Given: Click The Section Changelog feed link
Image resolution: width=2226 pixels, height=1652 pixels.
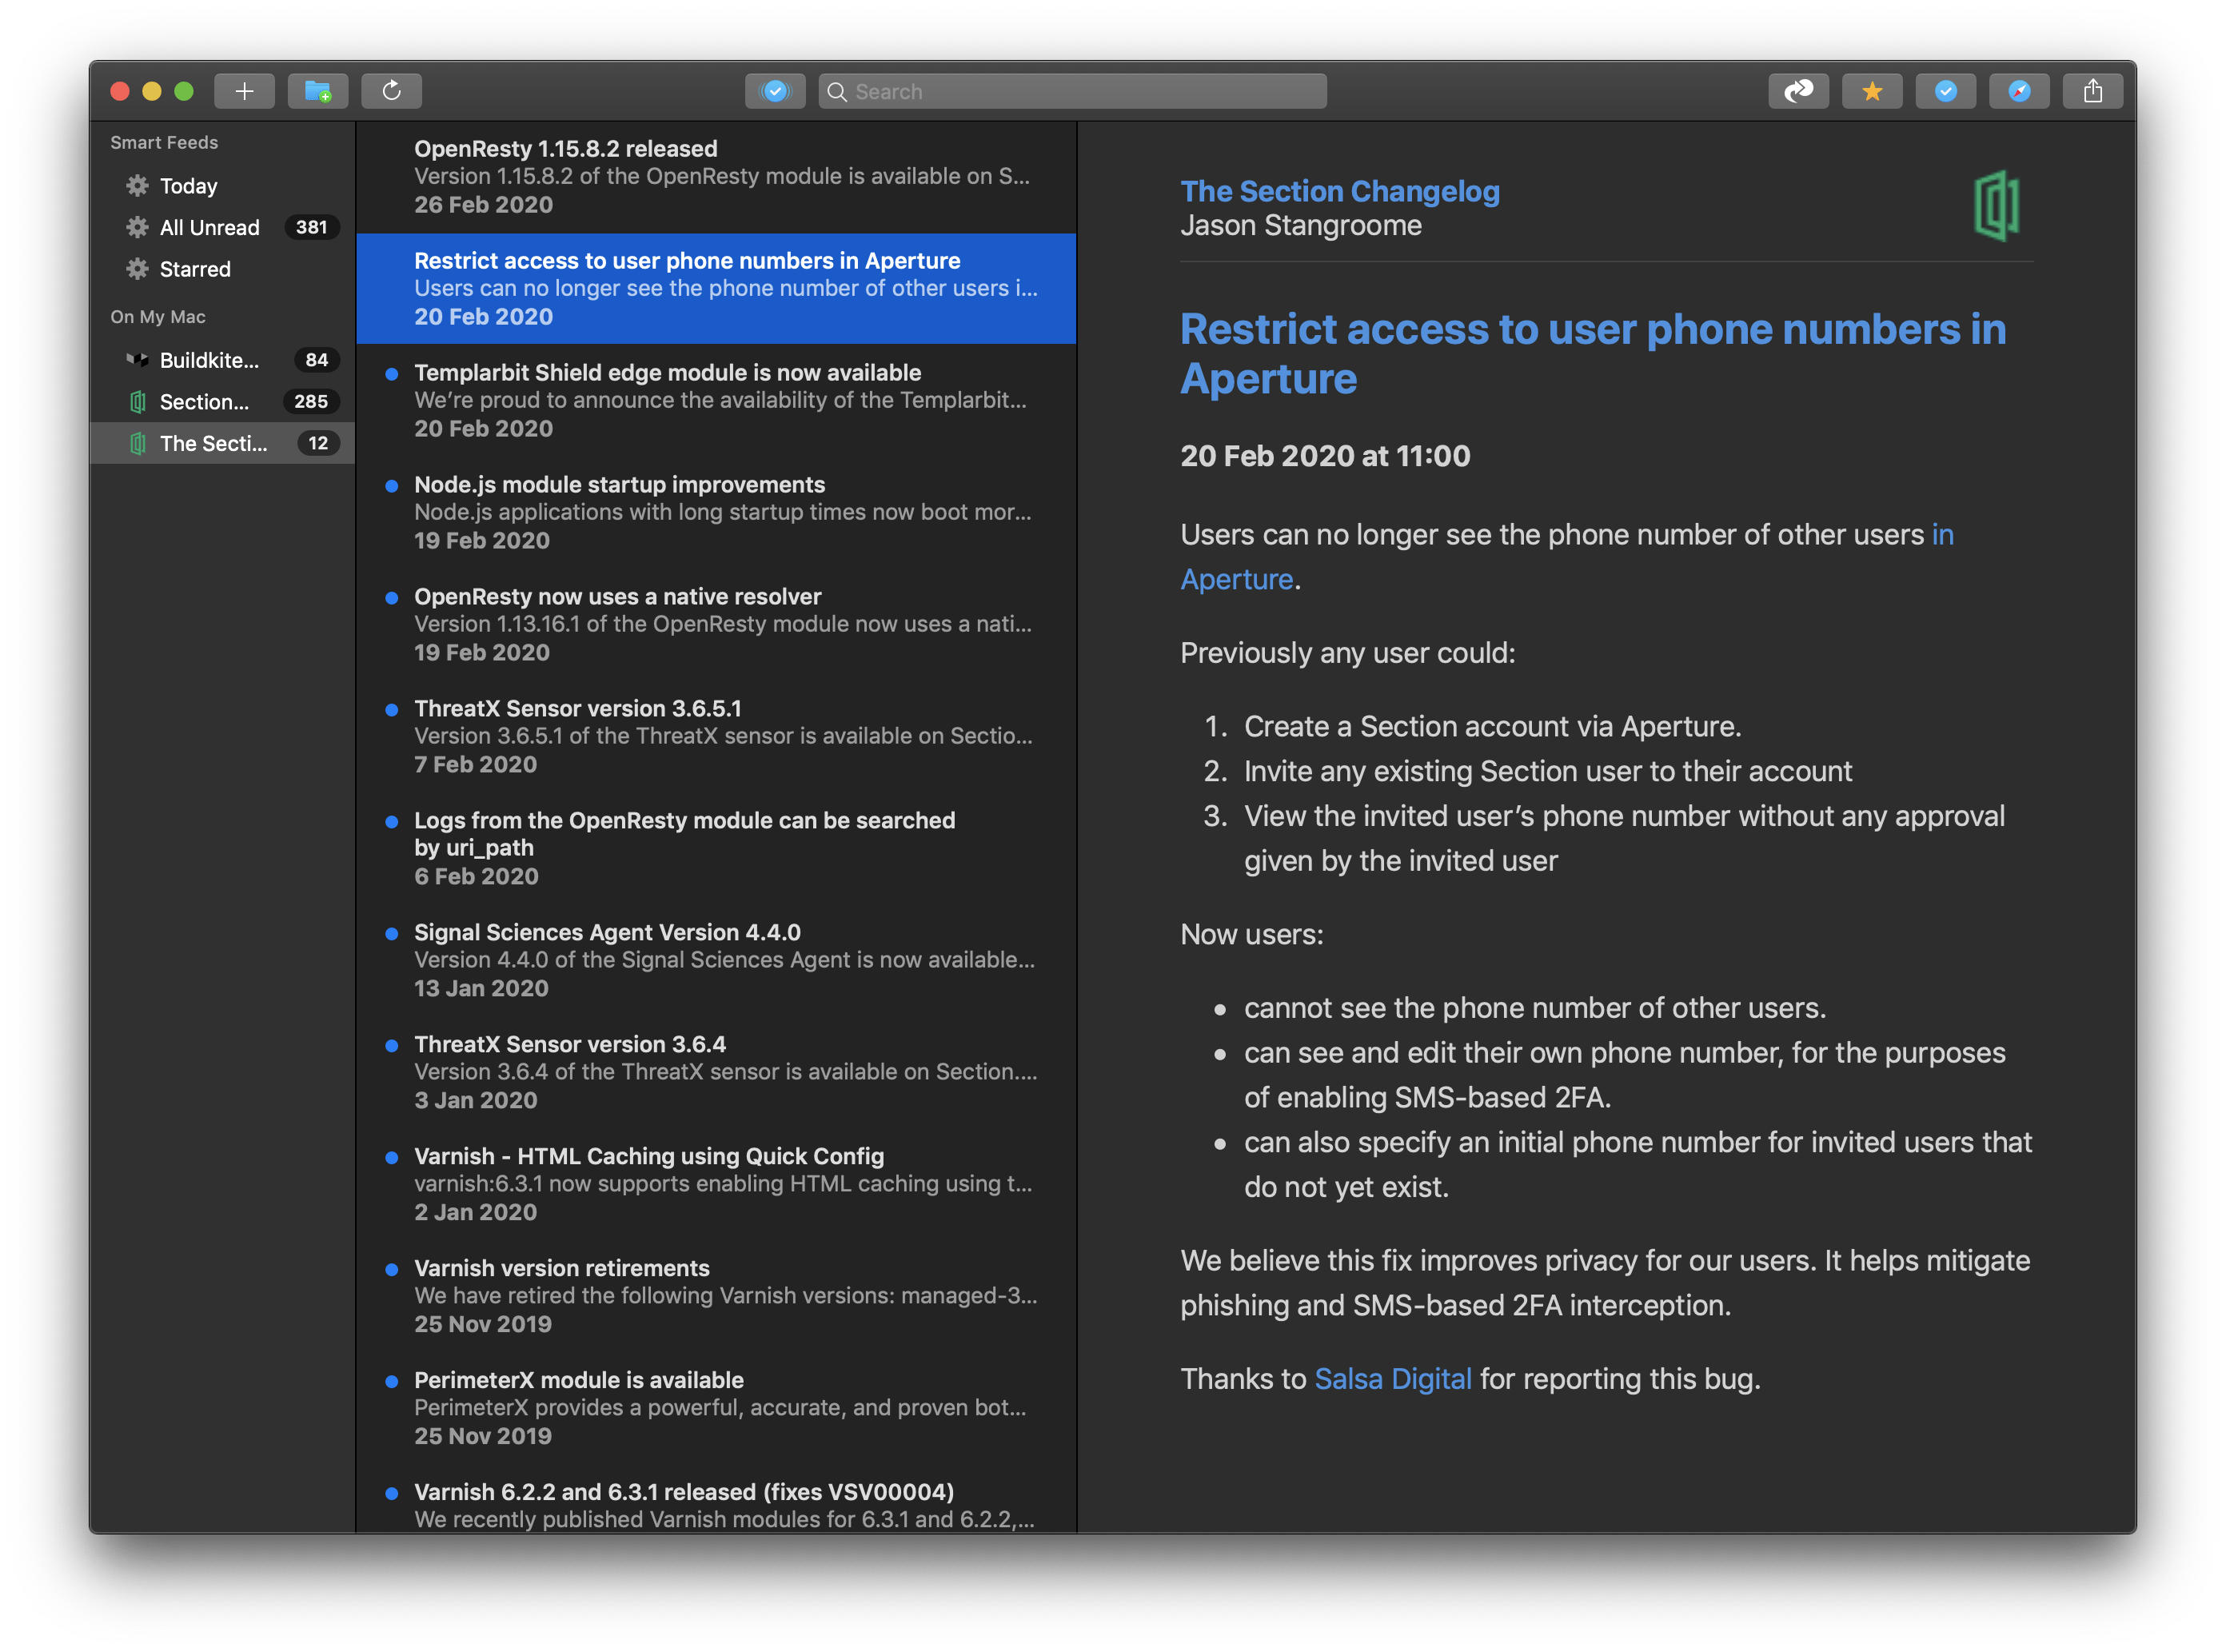Looking at the screenshot, I should pos(1339,191).
